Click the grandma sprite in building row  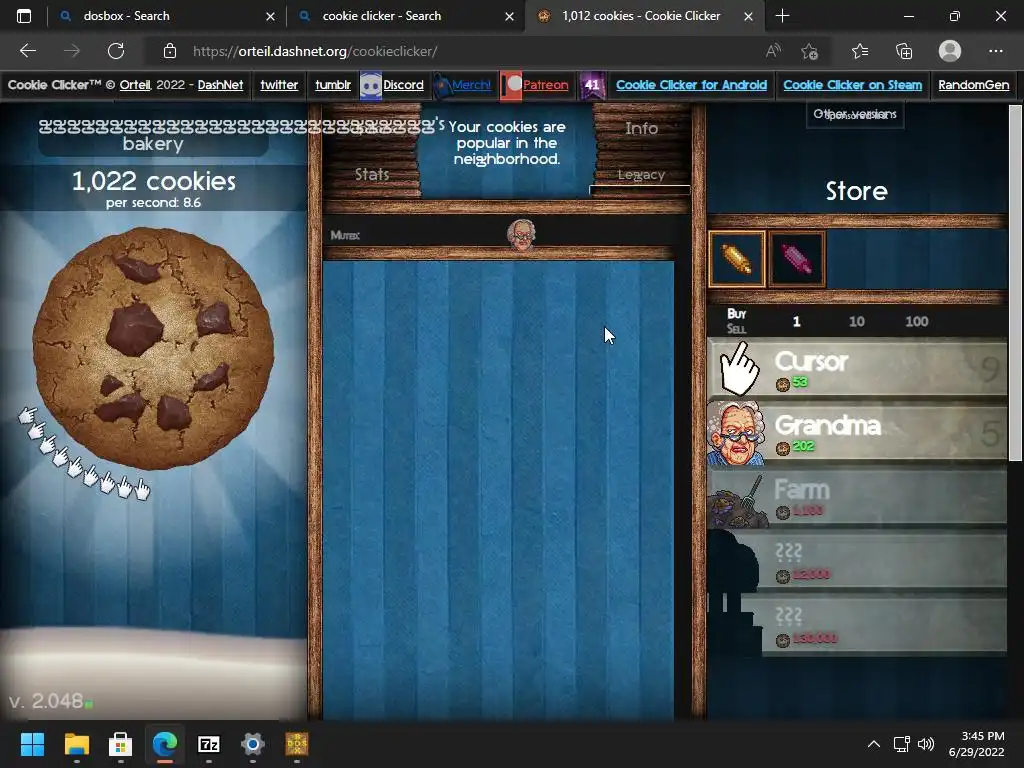tap(521, 235)
